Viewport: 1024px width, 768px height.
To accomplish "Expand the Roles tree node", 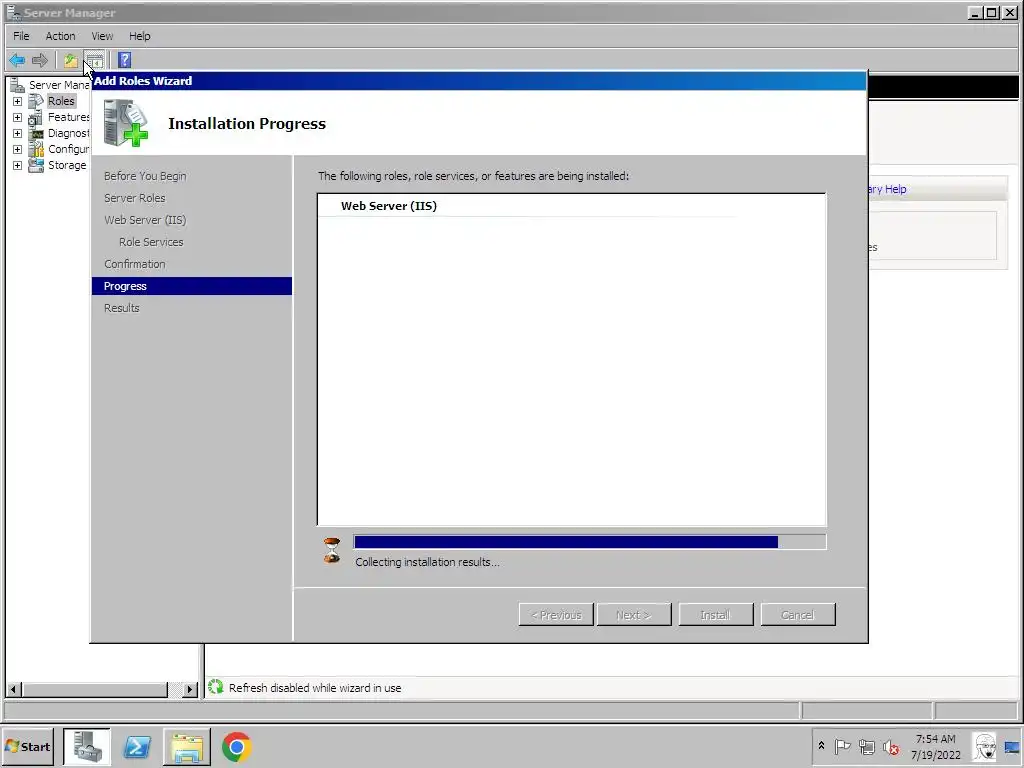I will point(18,101).
